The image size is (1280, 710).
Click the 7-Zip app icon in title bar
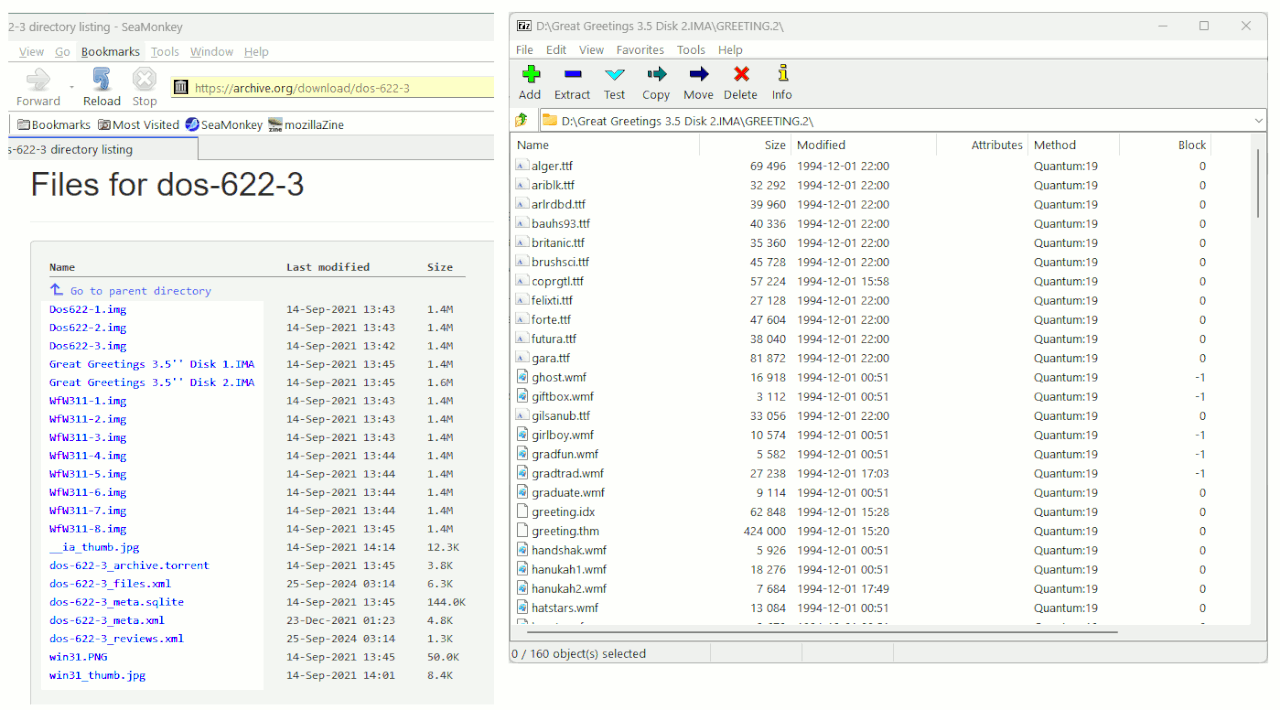522,26
